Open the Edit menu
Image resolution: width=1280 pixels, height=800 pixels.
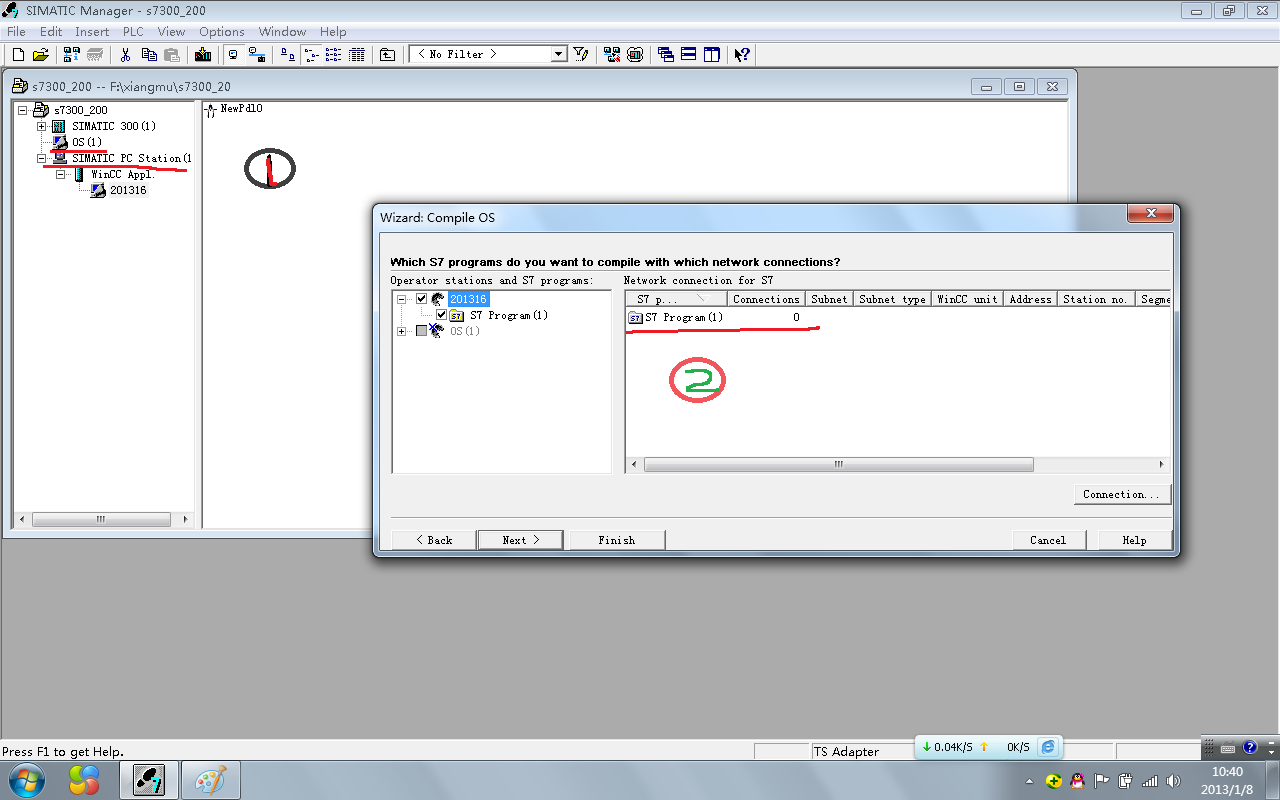click(x=51, y=32)
